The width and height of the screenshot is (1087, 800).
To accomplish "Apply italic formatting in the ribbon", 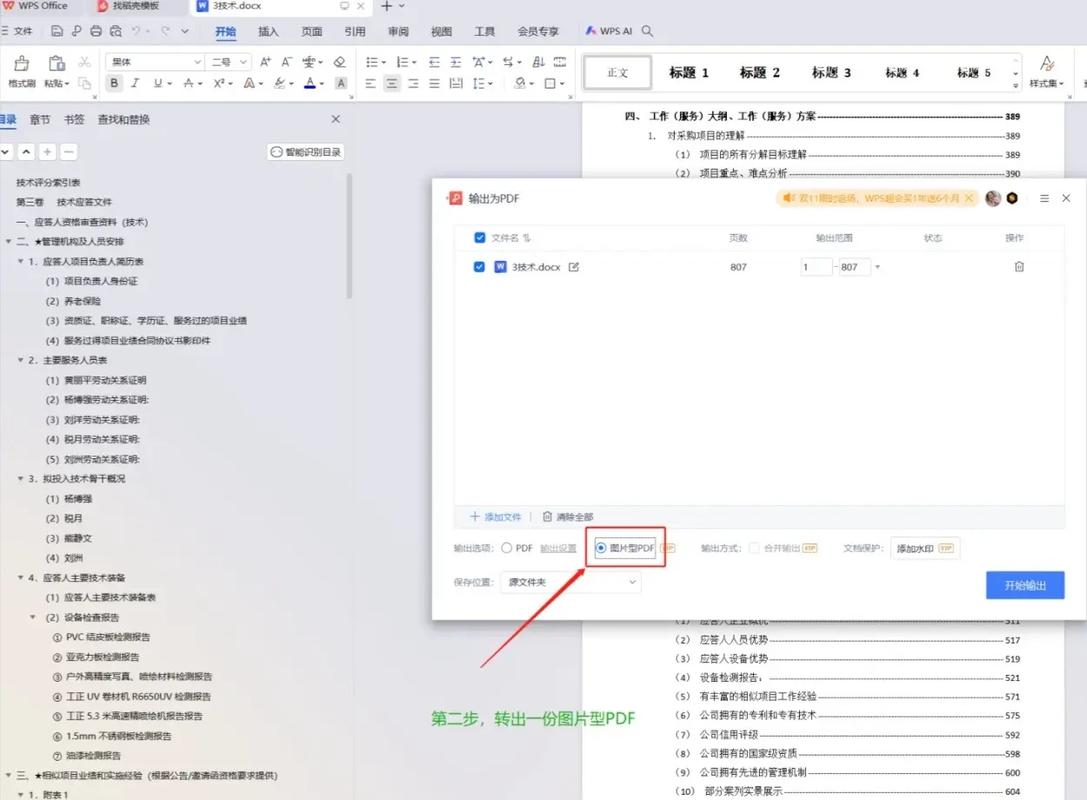I will pyautogui.click(x=135, y=83).
